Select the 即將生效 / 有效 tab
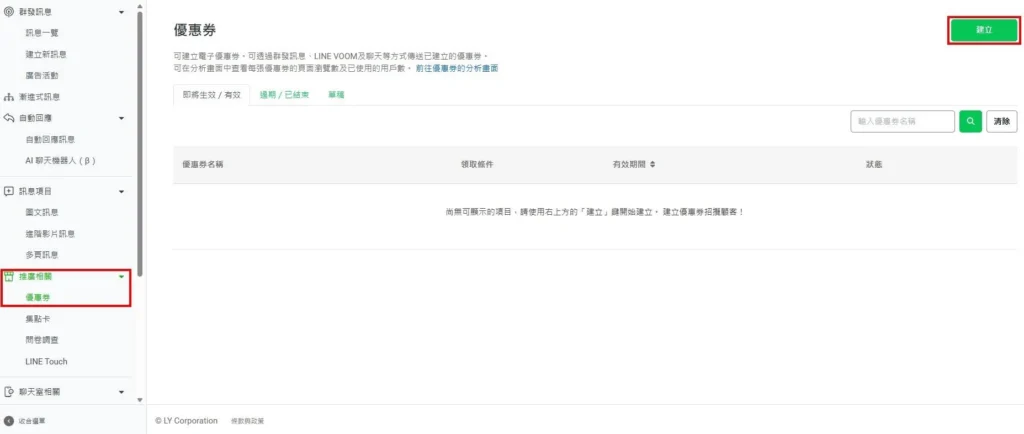 click(x=212, y=95)
